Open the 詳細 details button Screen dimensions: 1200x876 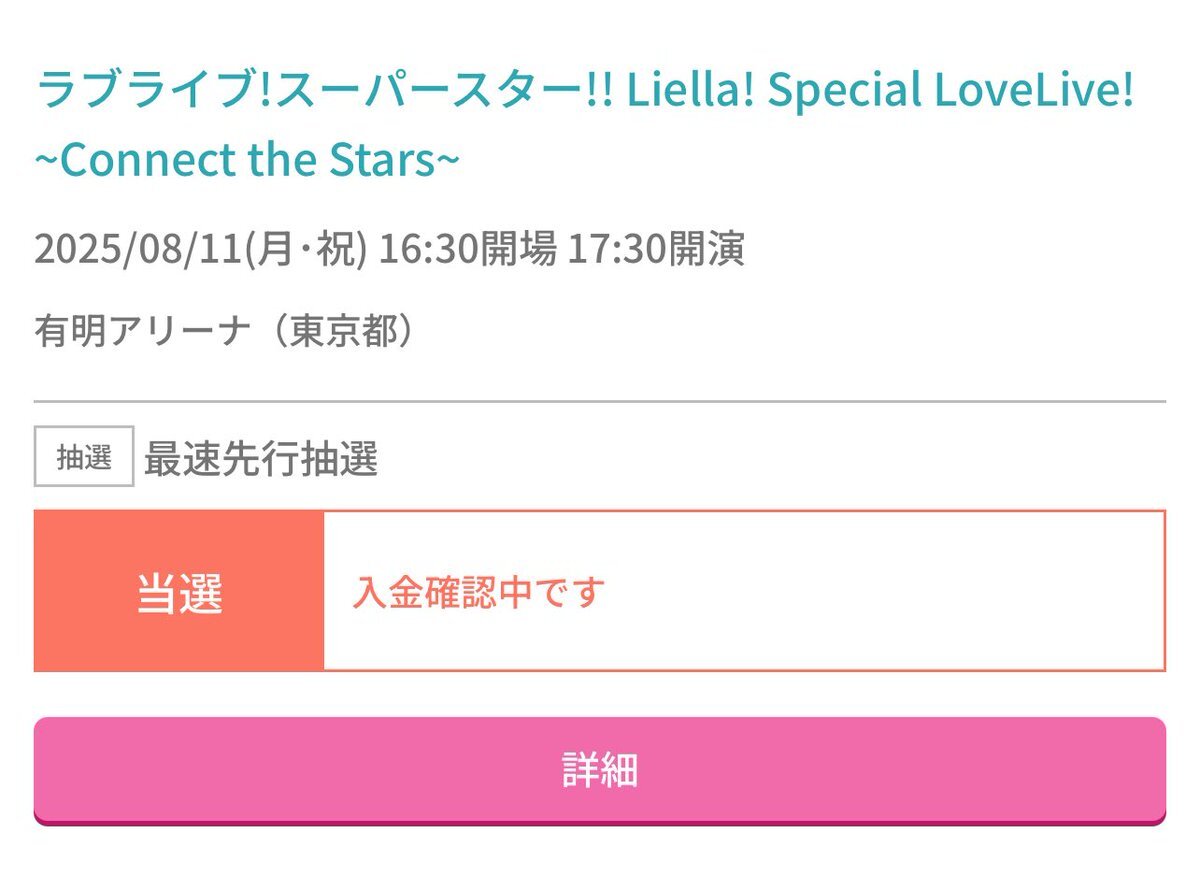(600, 770)
